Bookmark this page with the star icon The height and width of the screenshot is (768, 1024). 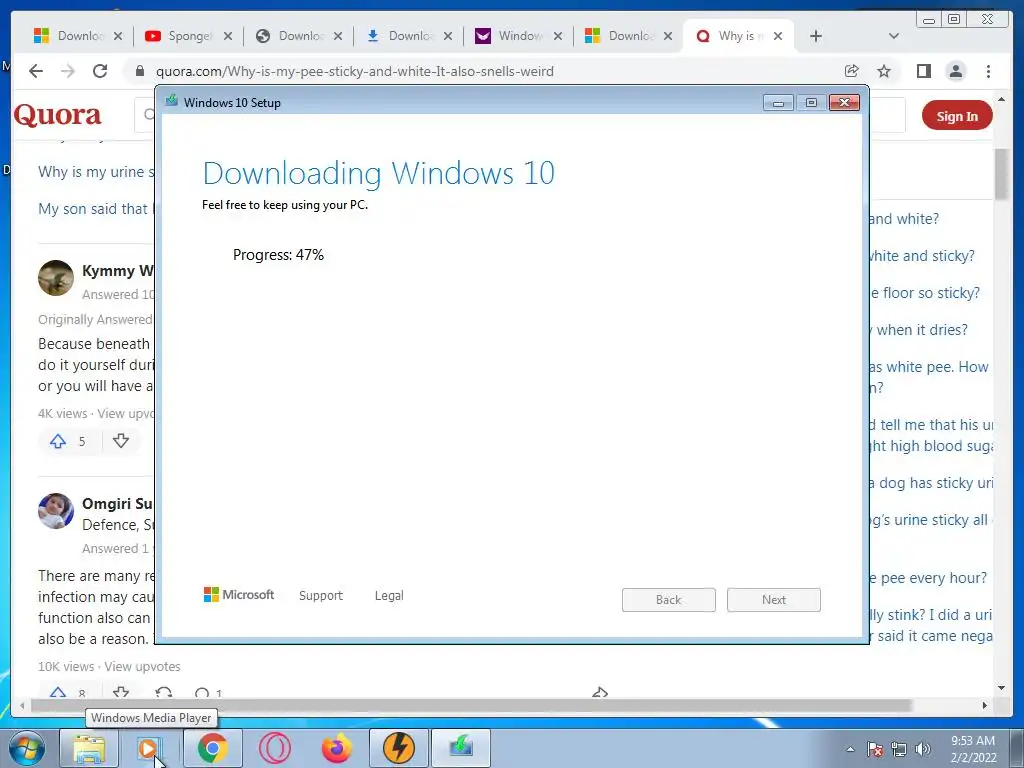click(884, 71)
